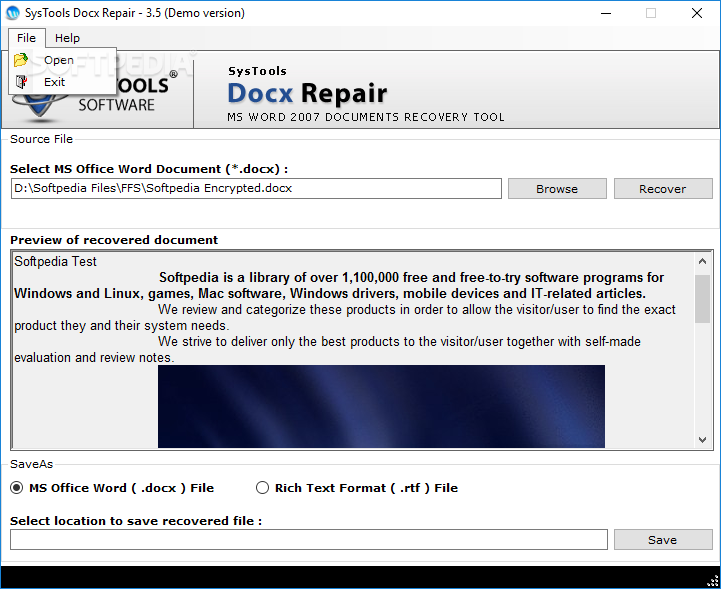The width and height of the screenshot is (721, 589).
Task: Click the 'Select location to save recovered file' label
Action: (x=136, y=521)
